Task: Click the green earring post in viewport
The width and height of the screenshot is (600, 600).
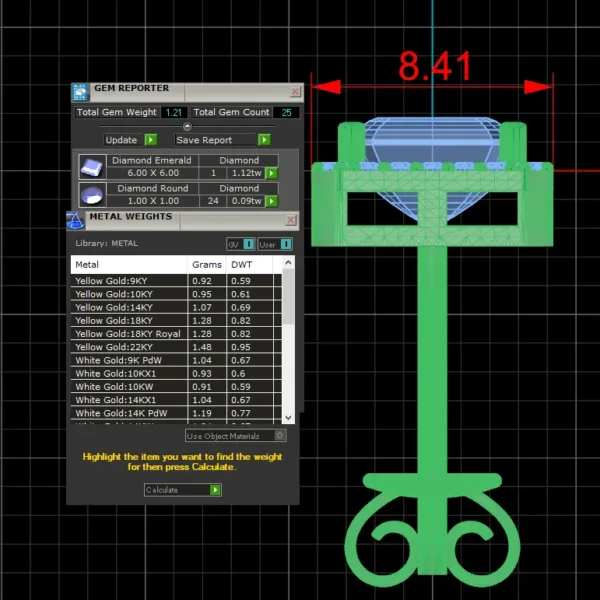Action: coord(432,360)
